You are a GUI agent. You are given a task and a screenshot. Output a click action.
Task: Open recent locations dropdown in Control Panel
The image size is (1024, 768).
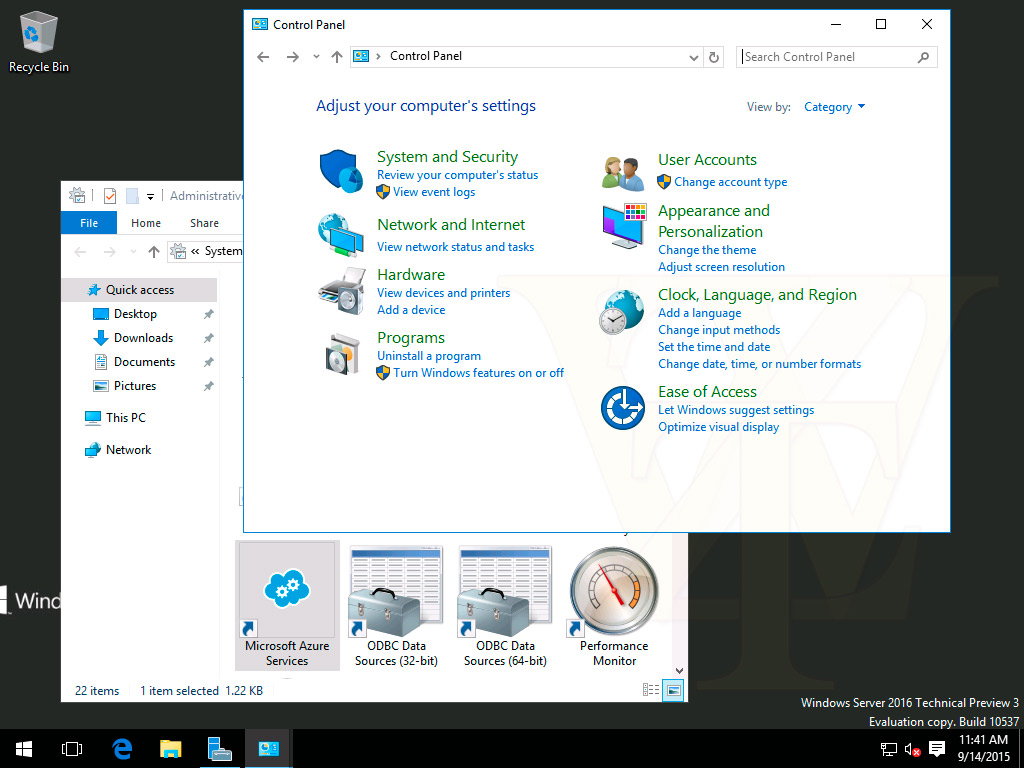(316, 57)
